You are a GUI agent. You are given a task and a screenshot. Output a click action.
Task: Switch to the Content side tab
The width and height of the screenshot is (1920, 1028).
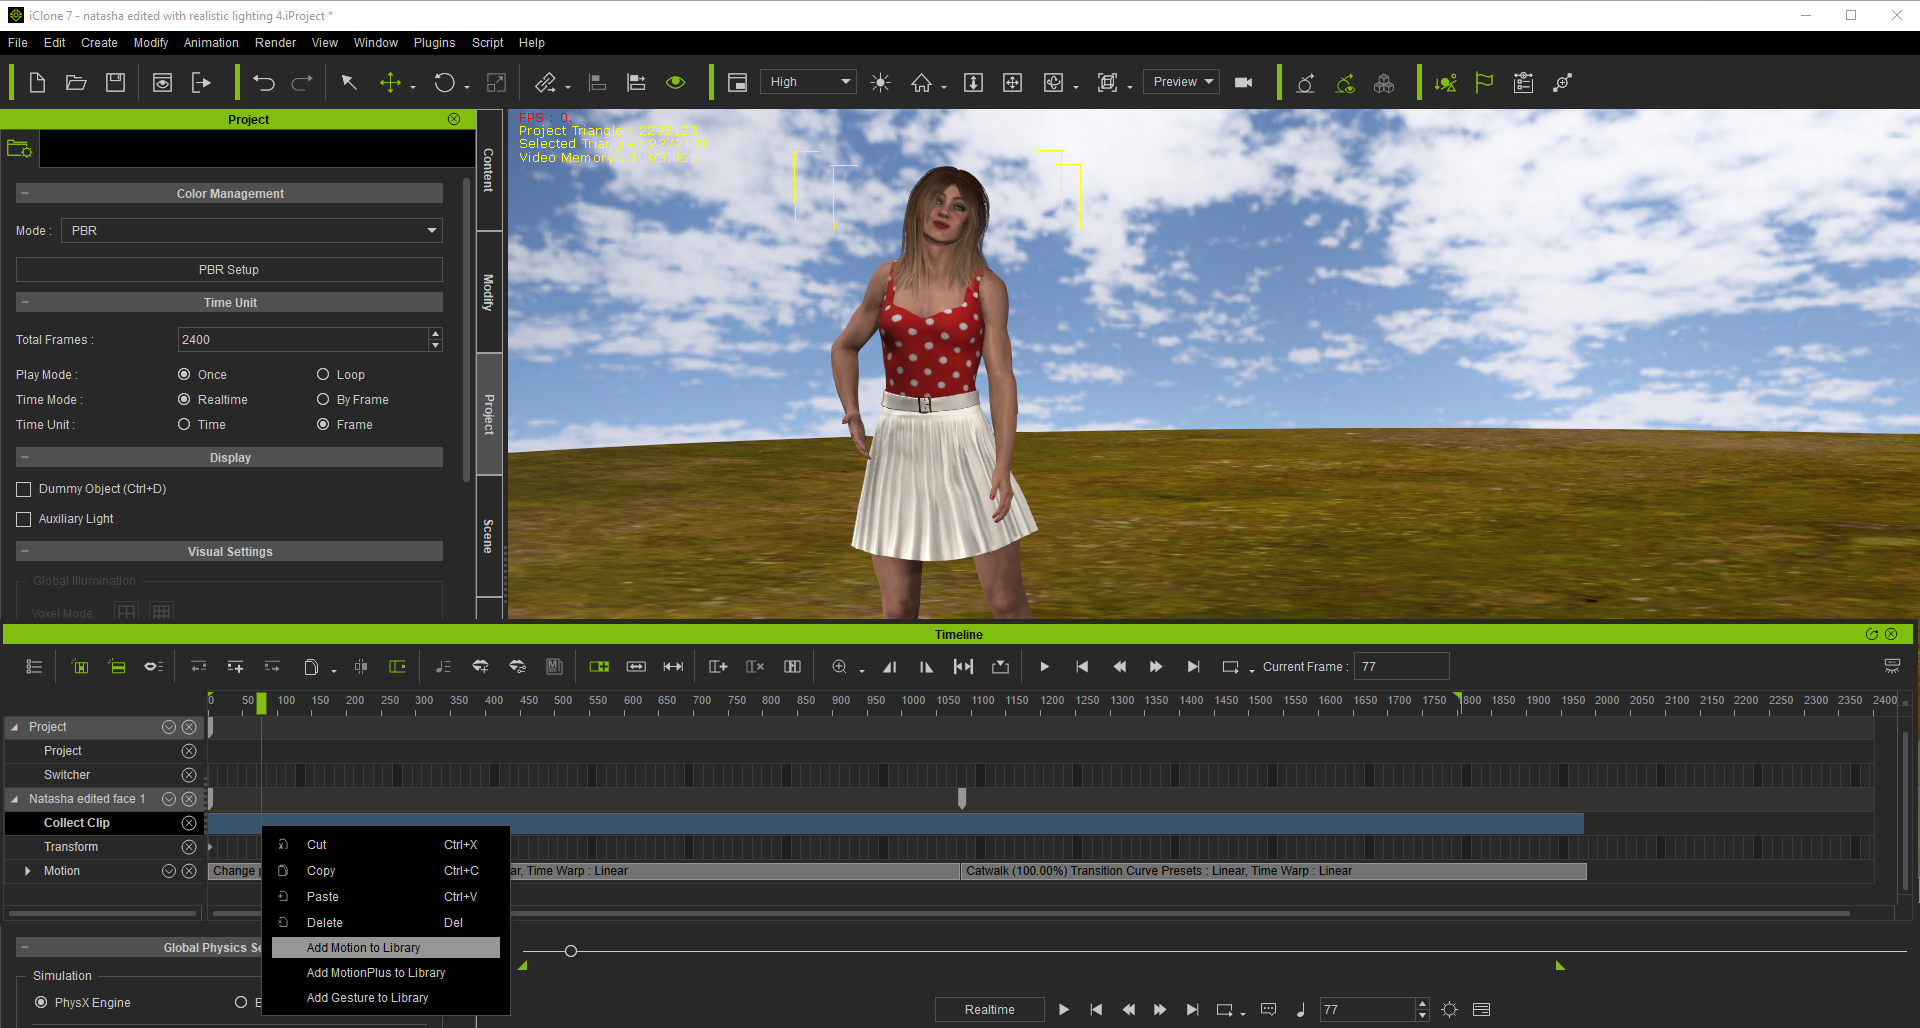[x=489, y=170]
